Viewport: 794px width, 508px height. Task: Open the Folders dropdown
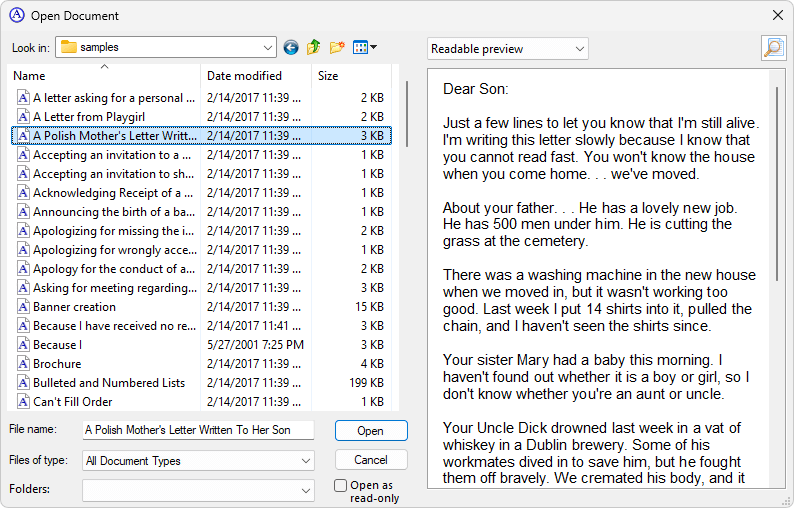[305, 491]
